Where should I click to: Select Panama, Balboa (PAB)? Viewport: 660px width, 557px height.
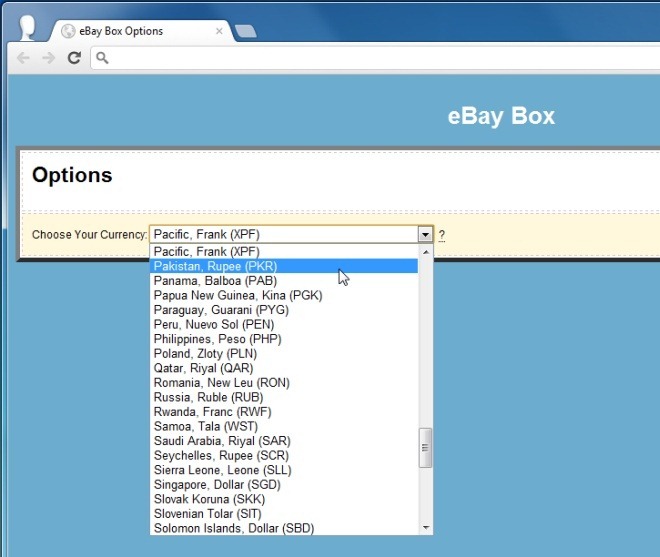click(x=284, y=281)
